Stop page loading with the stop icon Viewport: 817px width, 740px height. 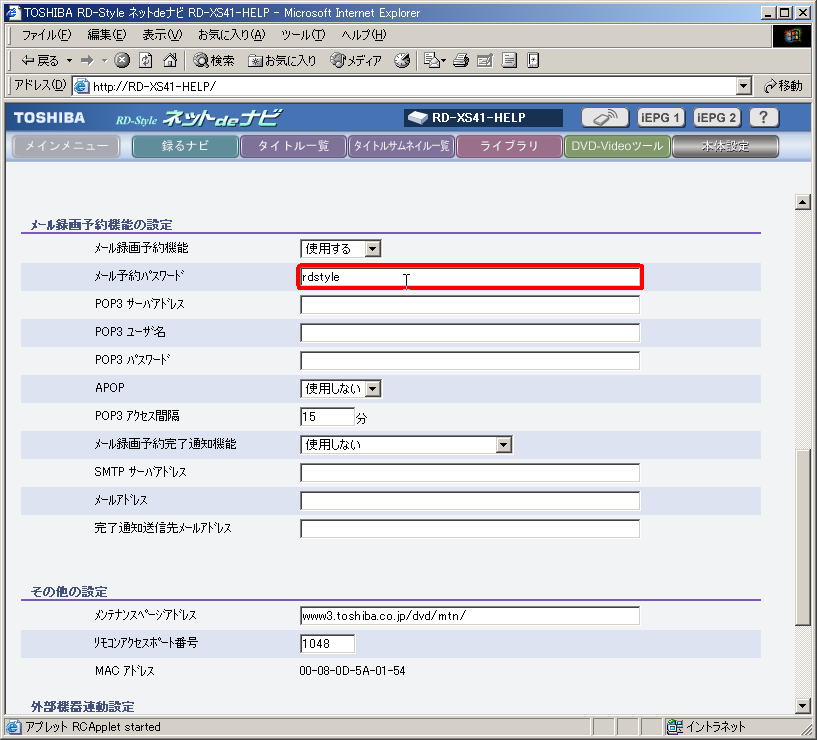point(122,61)
